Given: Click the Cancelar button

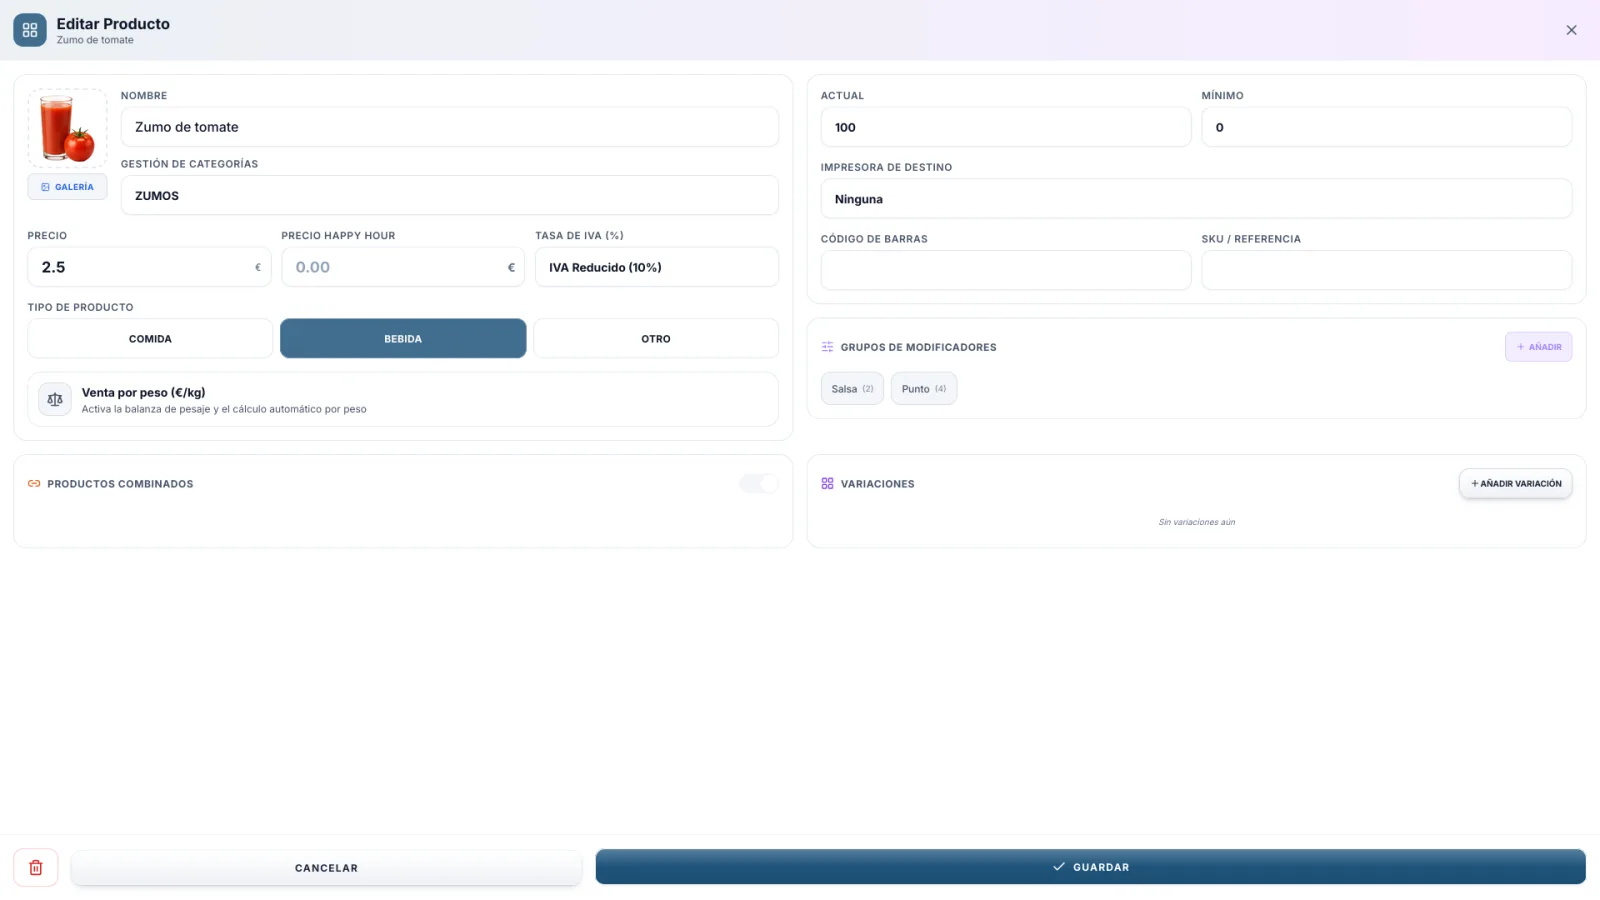Looking at the screenshot, I should (x=326, y=868).
